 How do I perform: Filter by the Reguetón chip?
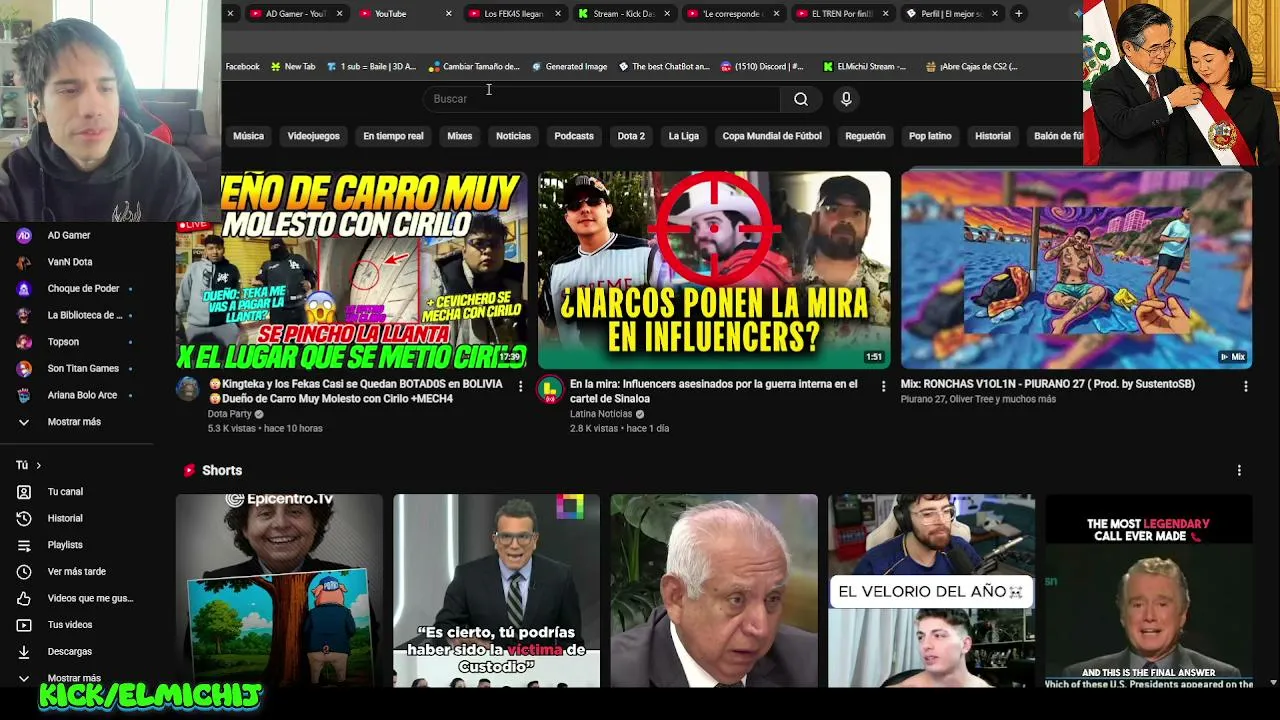866,136
